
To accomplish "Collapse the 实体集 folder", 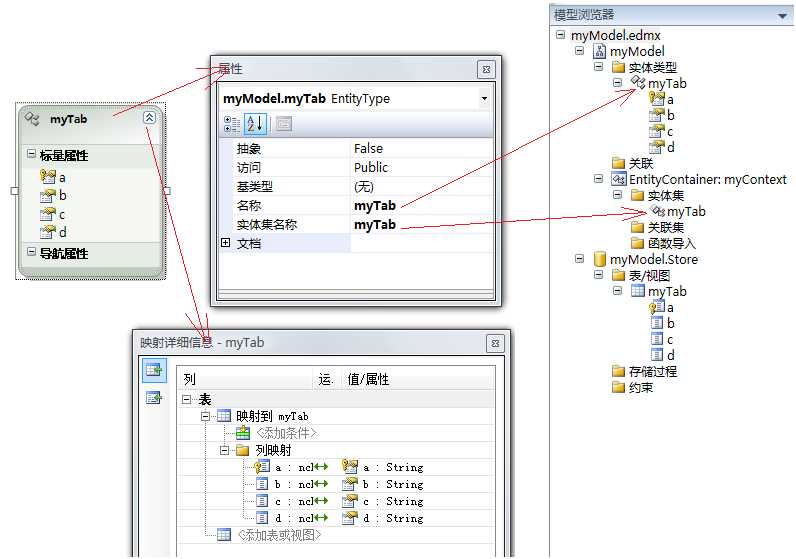I will point(617,194).
